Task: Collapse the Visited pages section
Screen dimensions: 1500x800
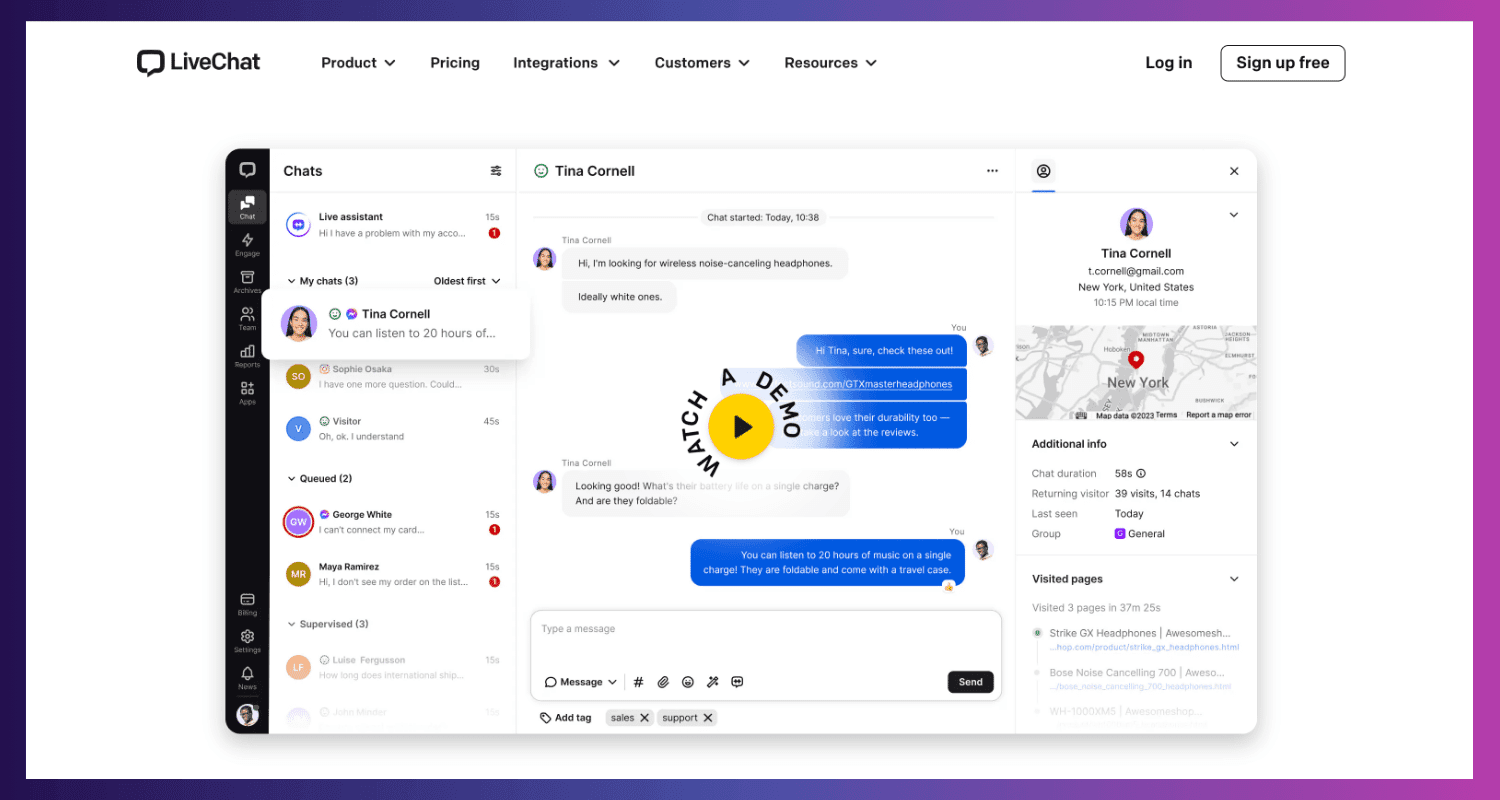Action: point(1234,579)
